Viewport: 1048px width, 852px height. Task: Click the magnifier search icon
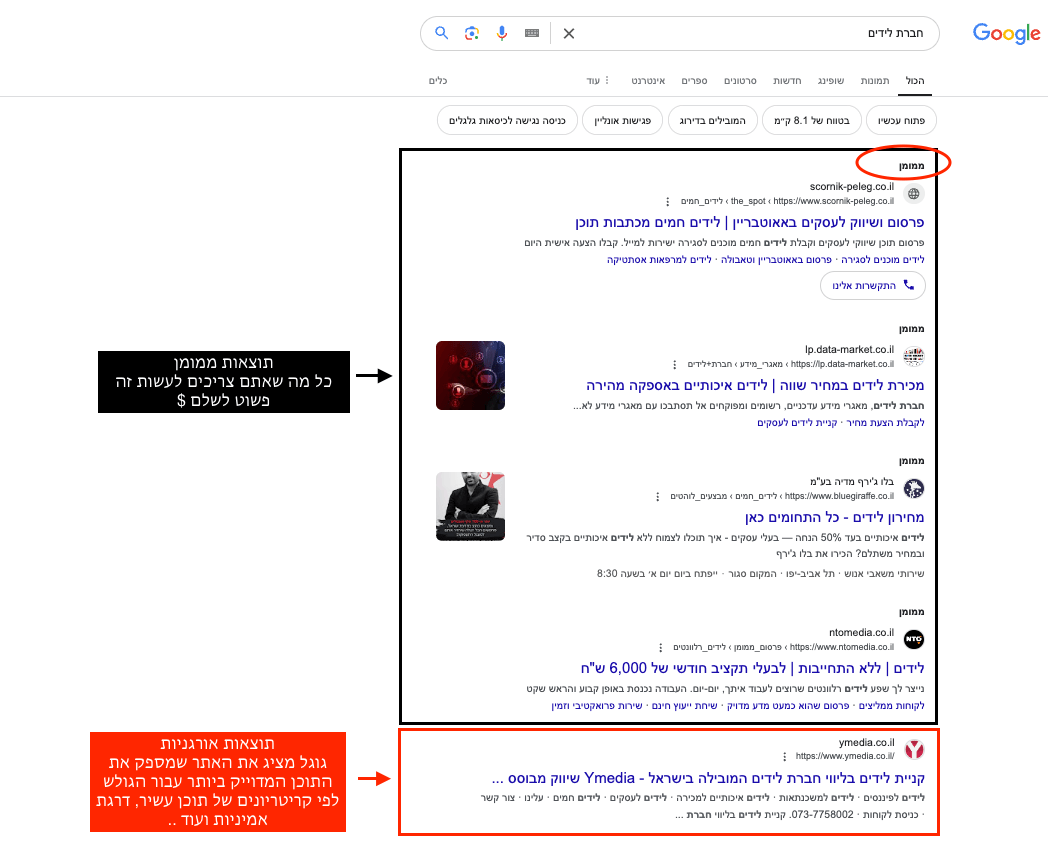[441, 33]
